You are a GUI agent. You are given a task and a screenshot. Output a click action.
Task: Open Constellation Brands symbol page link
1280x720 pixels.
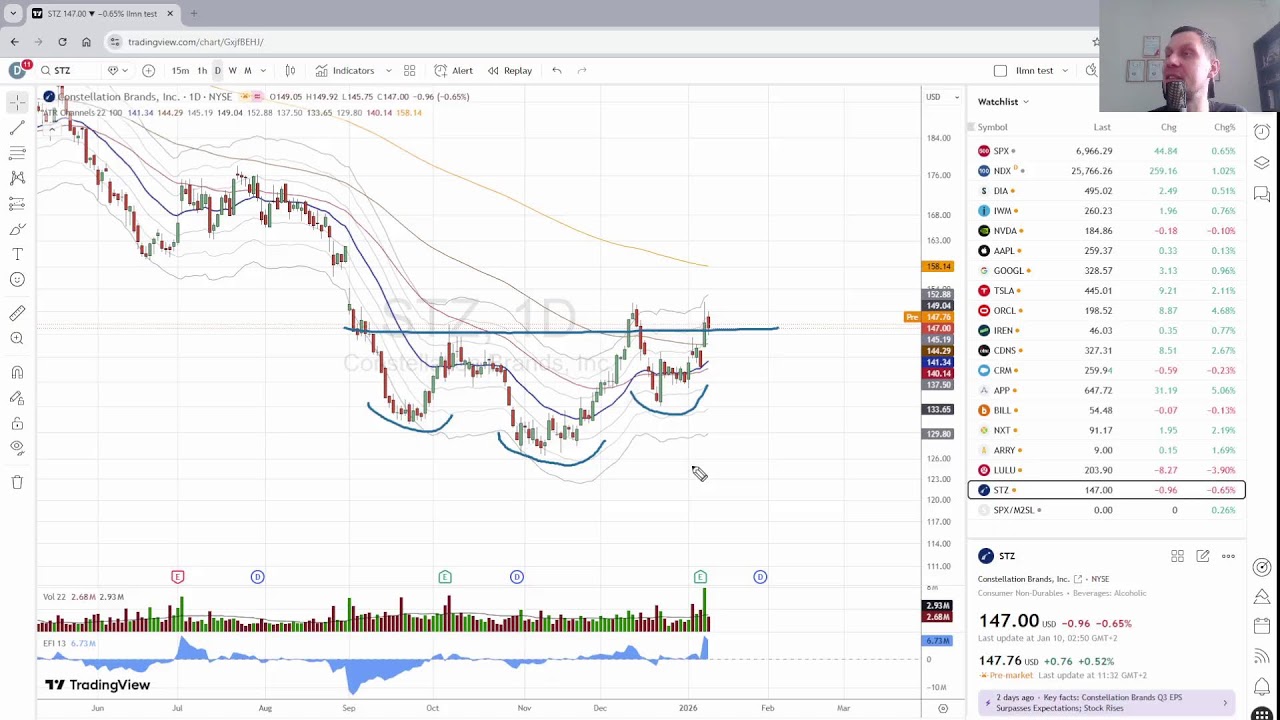(x=1078, y=579)
